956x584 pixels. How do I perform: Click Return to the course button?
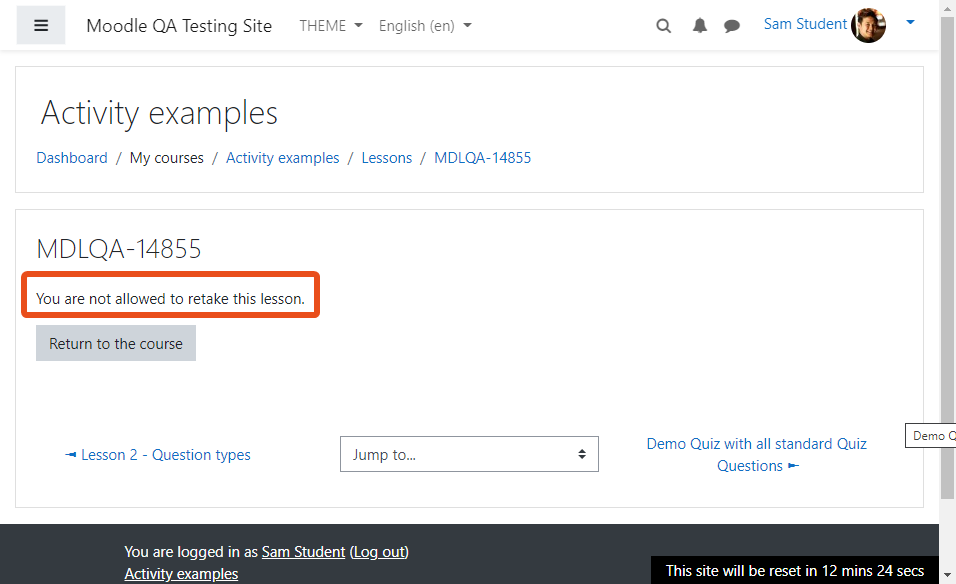click(116, 343)
